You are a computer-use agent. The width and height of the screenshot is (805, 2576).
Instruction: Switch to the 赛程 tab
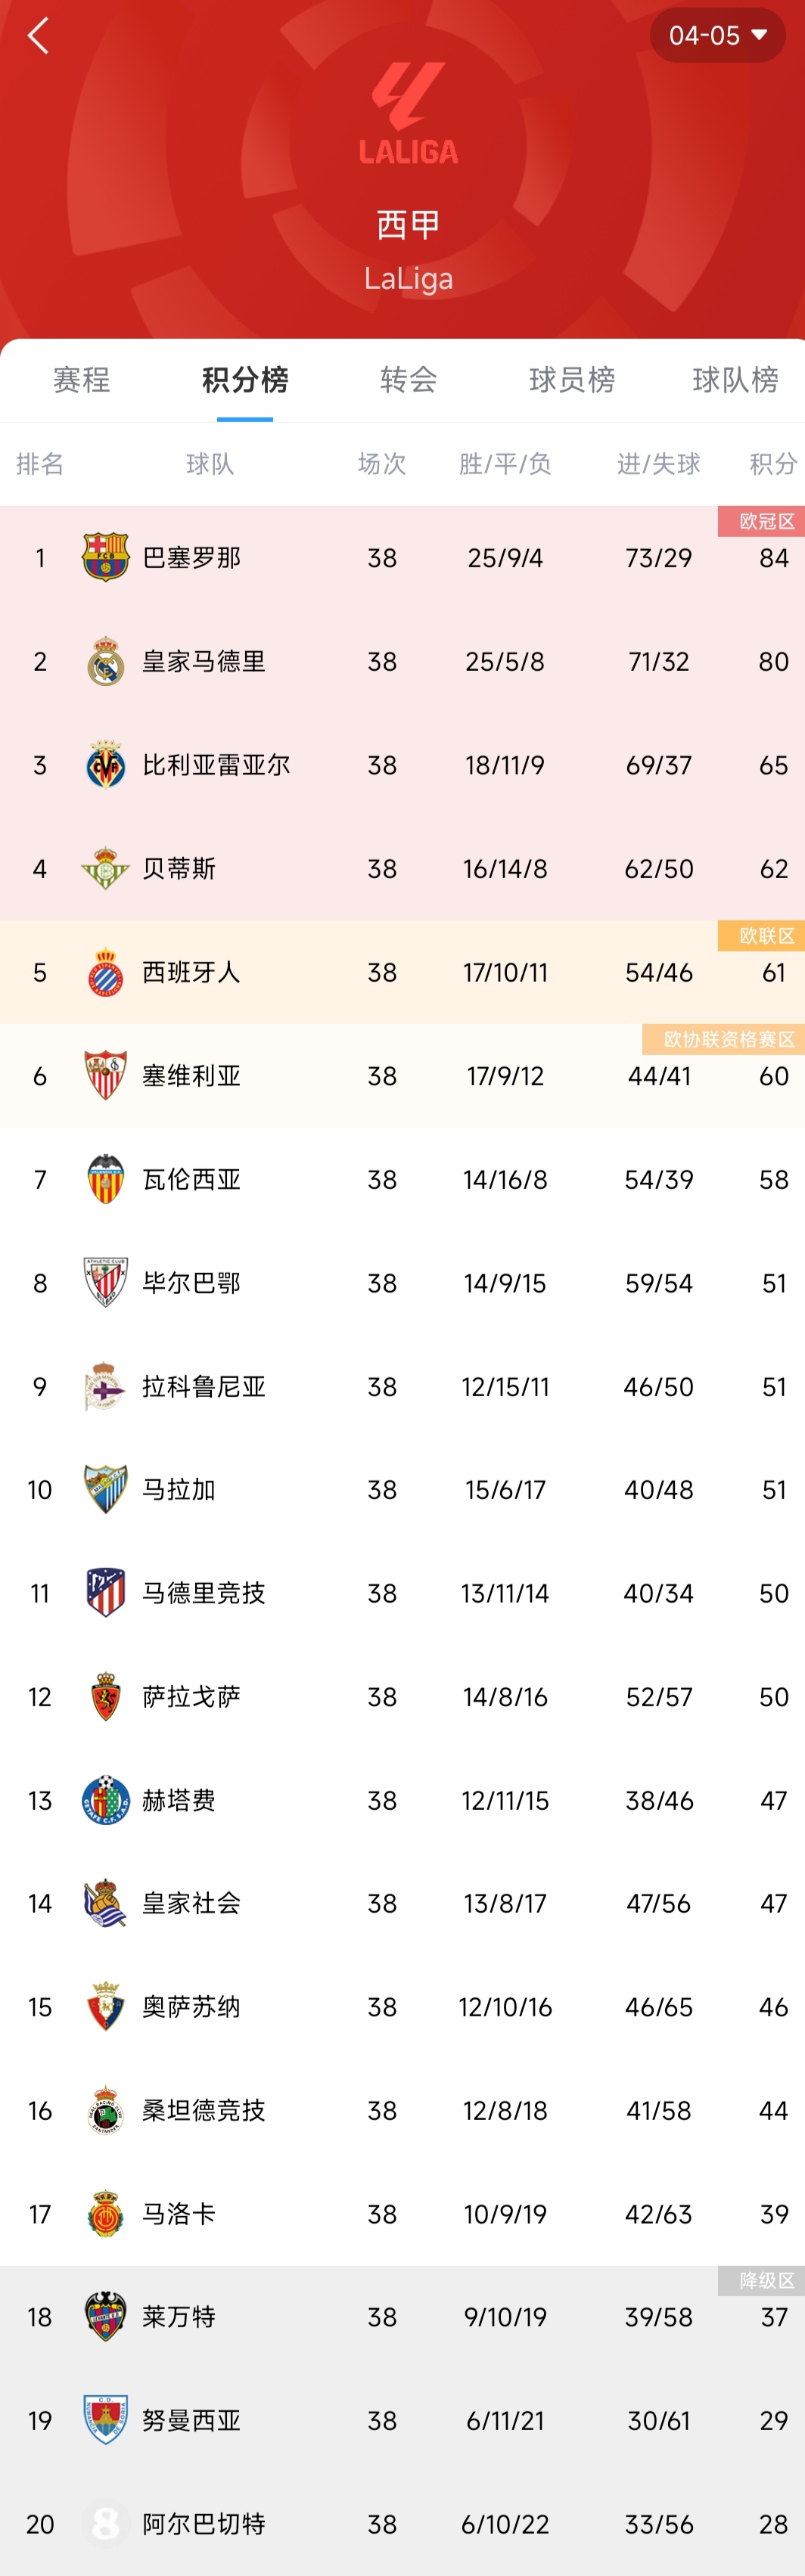(82, 380)
